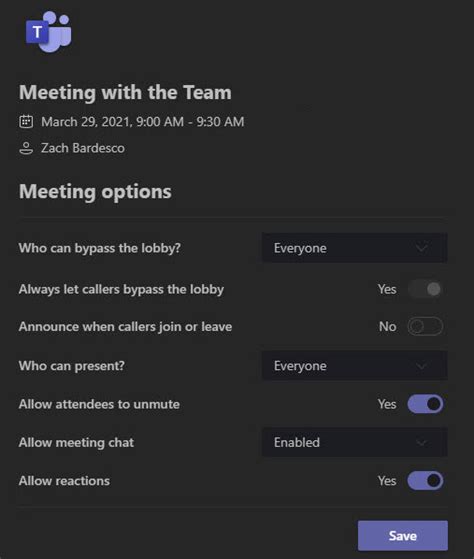Enable Announce when callers join or leave
474x559 pixels.
pyautogui.click(x=425, y=326)
